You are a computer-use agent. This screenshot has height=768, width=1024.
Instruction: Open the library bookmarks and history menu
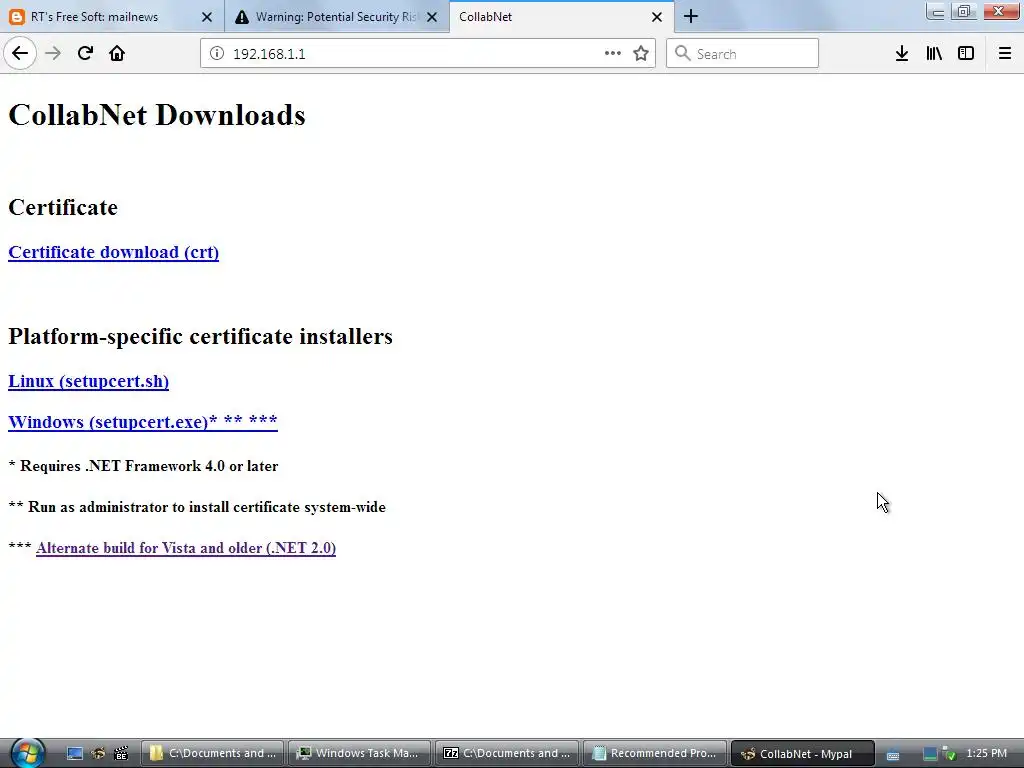coord(934,53)
